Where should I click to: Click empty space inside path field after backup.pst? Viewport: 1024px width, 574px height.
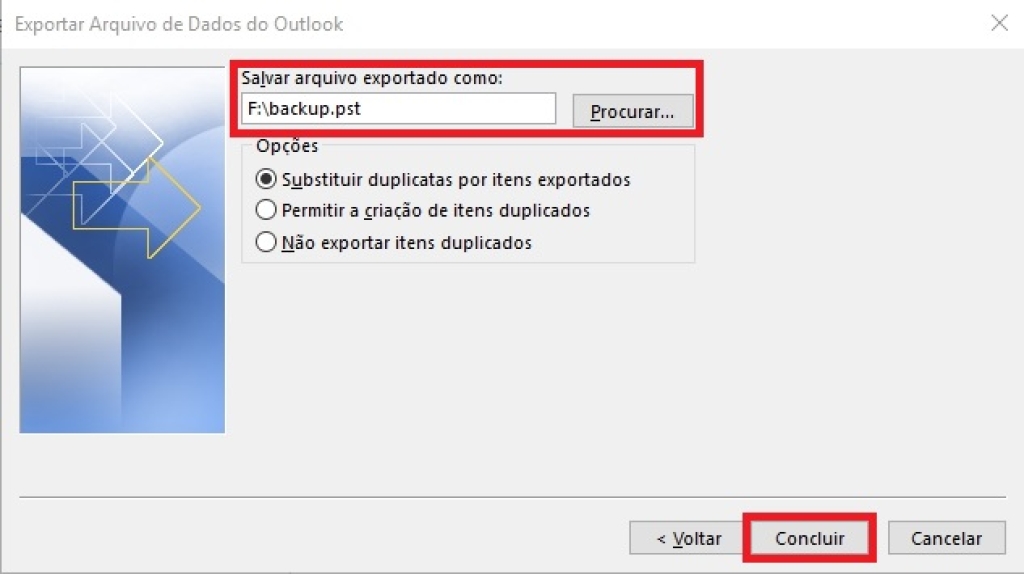[x=457, y=108]
